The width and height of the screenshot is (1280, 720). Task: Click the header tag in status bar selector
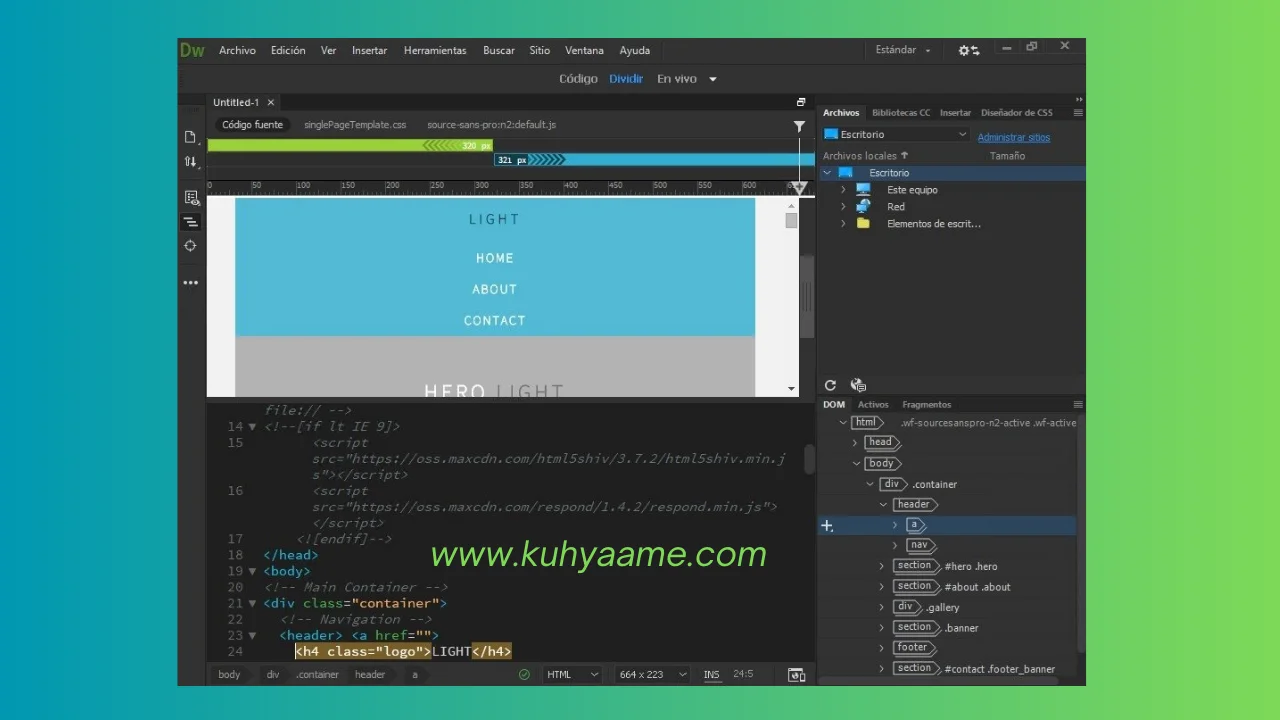pyautogui.click(x=370, y=675)
